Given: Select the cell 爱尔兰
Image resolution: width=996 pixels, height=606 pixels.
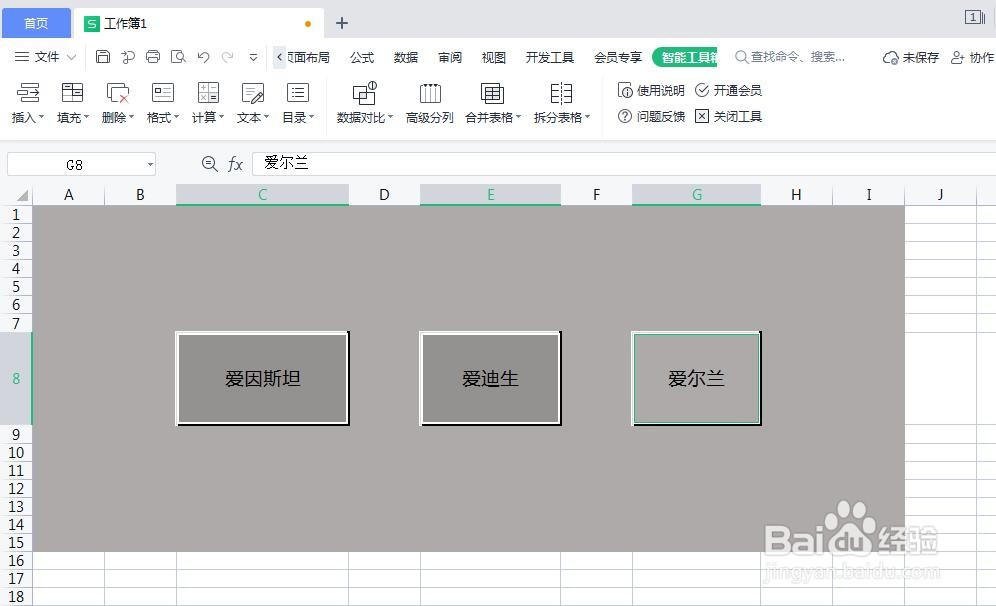Looking at the screenshot, I should pyautogui.click(x=696, y=379).
